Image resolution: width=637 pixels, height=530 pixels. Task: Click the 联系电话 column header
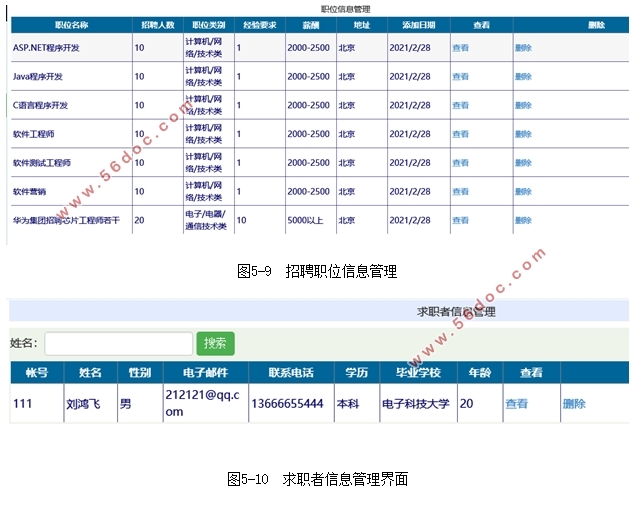click(x=291, y=373)
